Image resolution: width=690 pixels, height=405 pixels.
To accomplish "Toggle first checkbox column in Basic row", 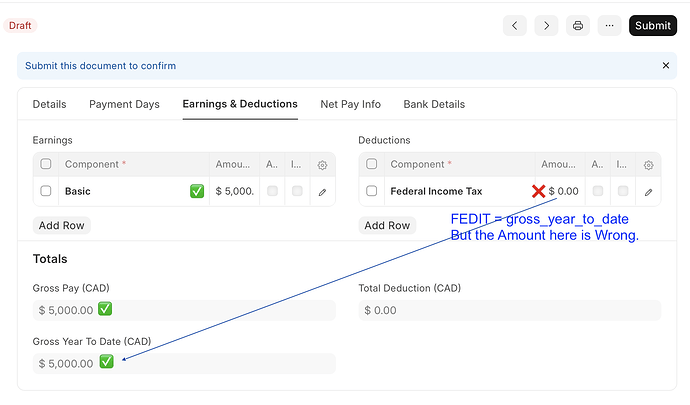I will pos(272,191).
